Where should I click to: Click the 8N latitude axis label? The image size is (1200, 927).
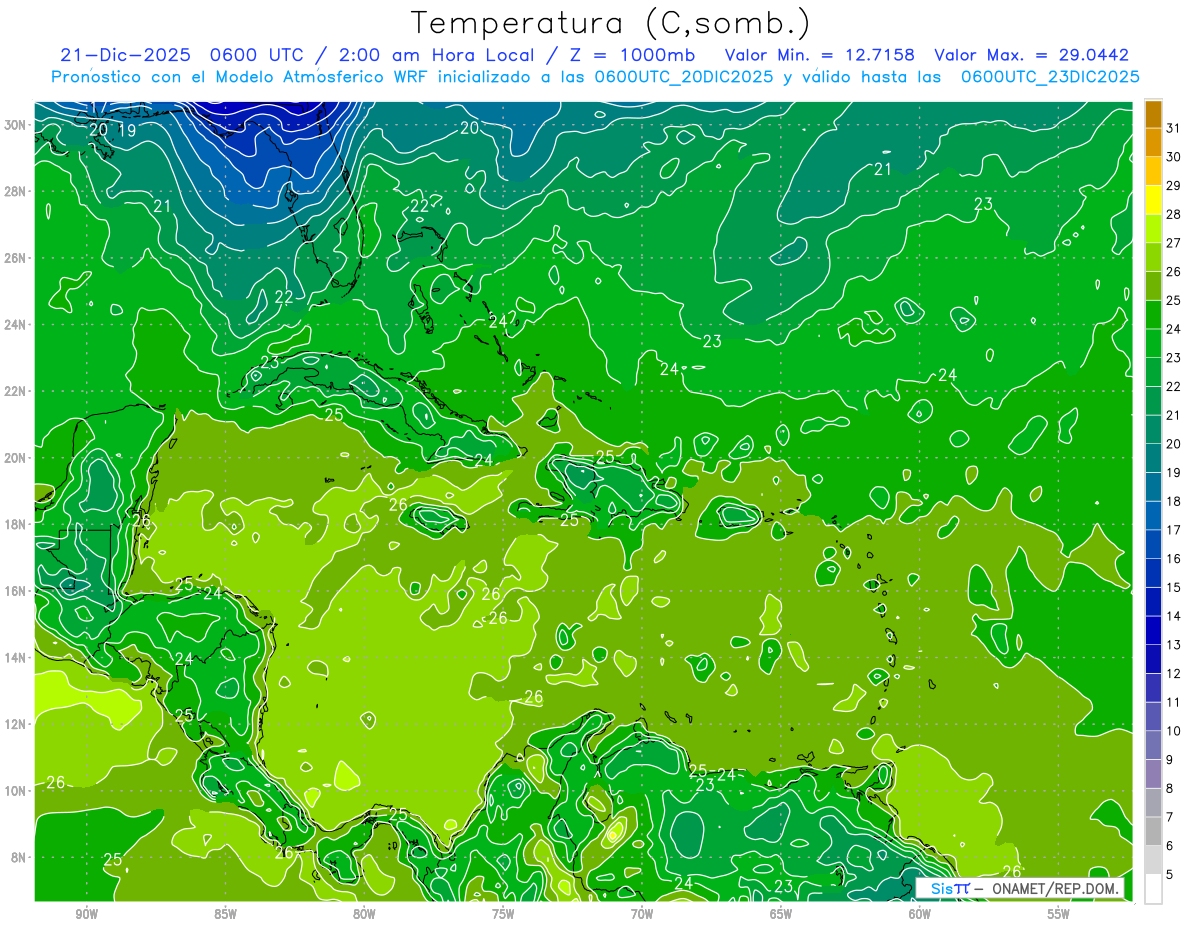click(x=20, y=857)
